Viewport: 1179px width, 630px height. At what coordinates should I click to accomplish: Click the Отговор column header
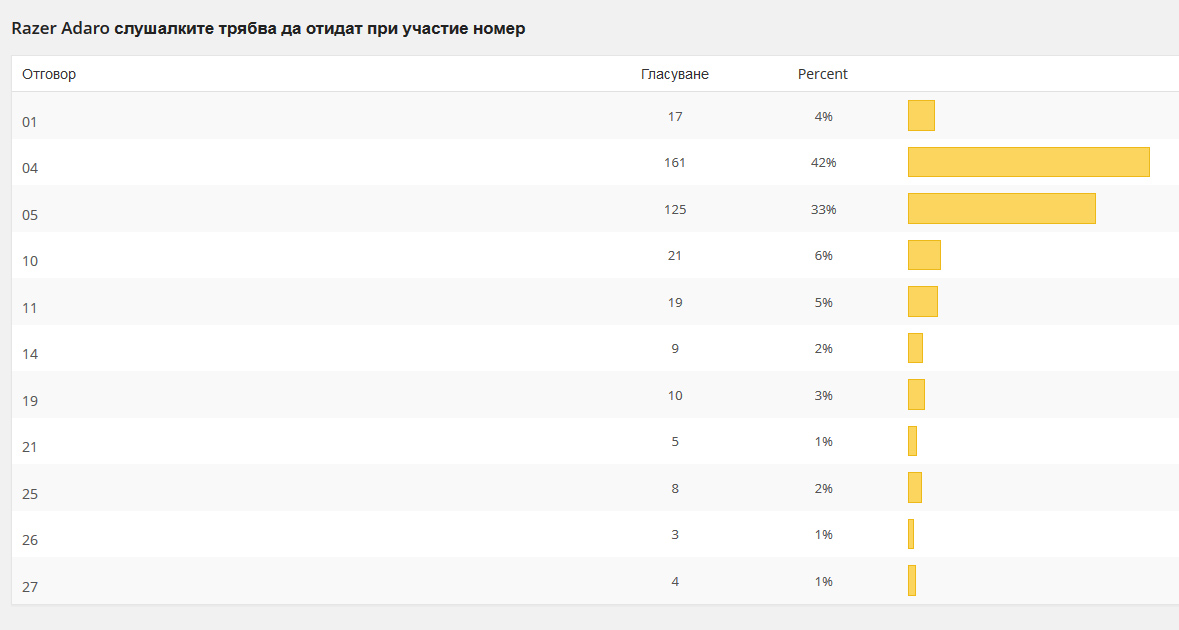(x=49, y=74)
